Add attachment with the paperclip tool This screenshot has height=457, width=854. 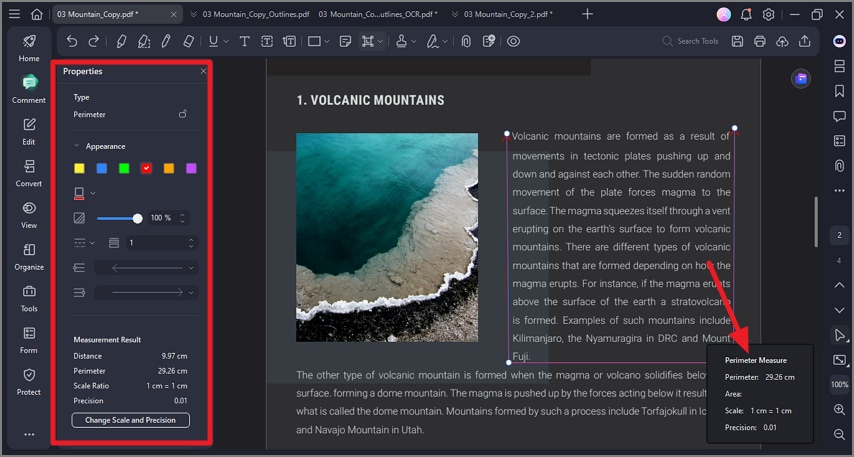466,41
